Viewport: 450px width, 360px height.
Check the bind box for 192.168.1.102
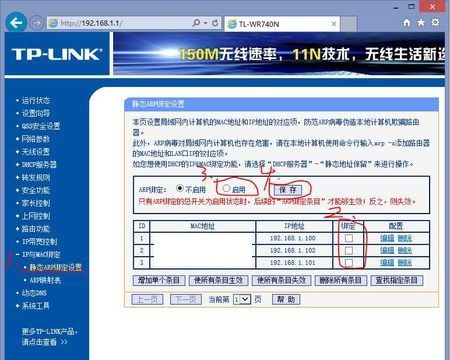coord(349,250)
